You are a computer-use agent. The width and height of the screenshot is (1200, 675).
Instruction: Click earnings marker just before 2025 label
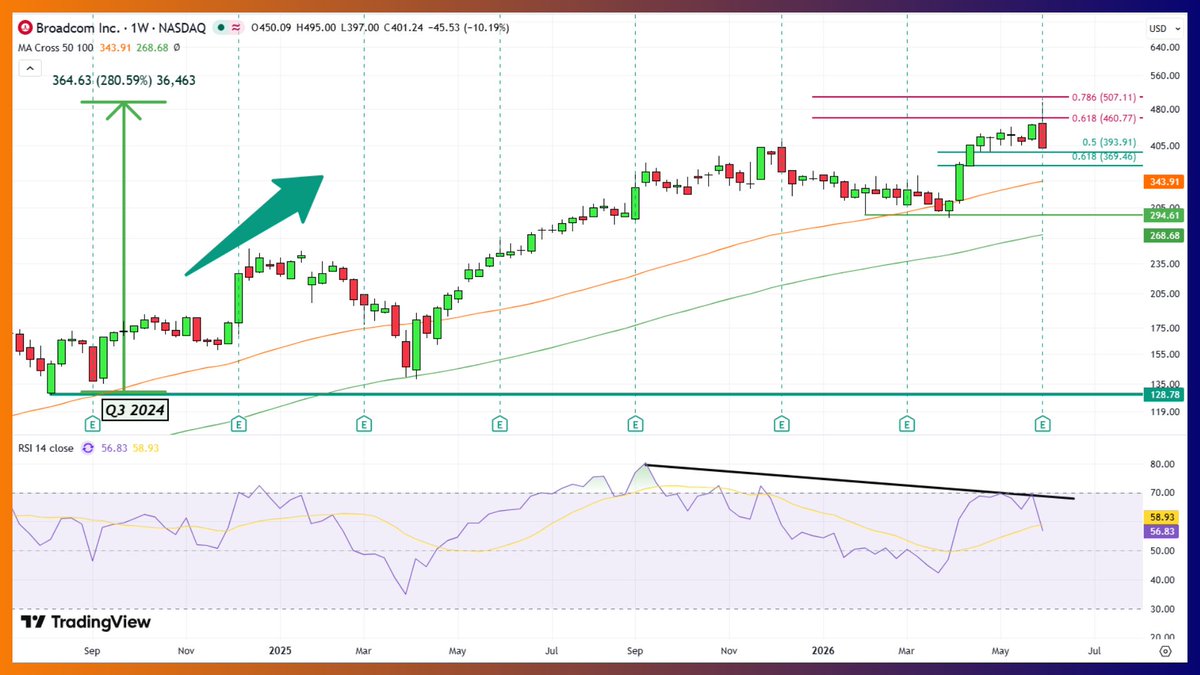pyautogui.click(x=239, y=424)
